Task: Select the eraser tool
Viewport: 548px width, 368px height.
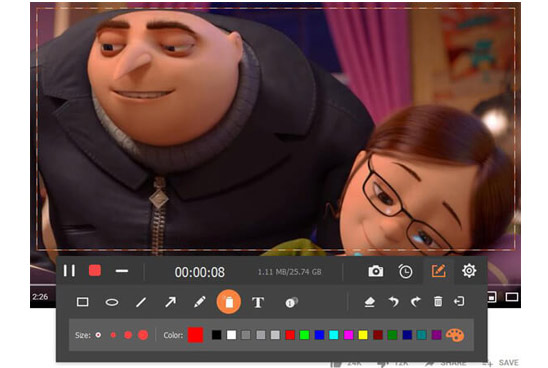Action: pos(369,302)
